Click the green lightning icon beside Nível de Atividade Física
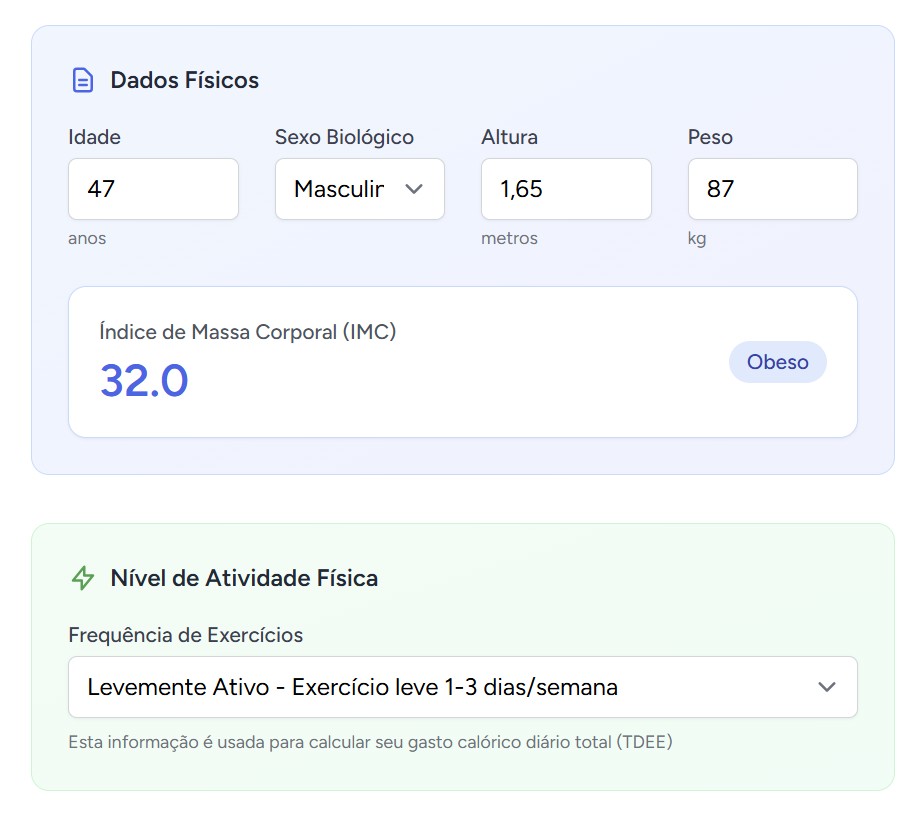923x816 pixels. (x=81, y=578)
